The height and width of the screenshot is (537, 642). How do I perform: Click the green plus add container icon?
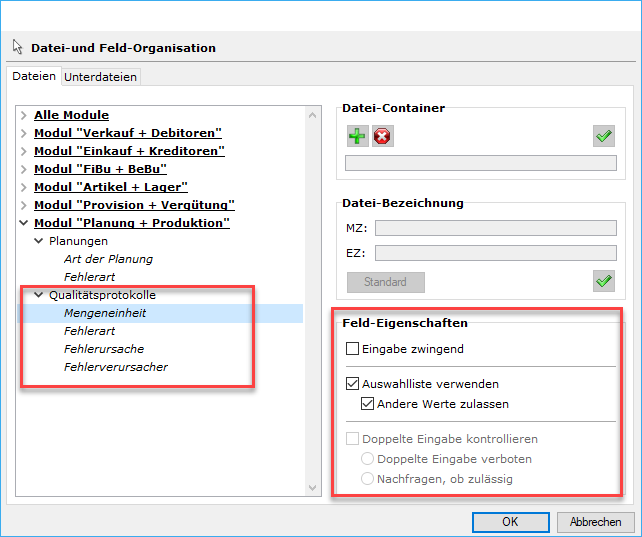[358, 136]
